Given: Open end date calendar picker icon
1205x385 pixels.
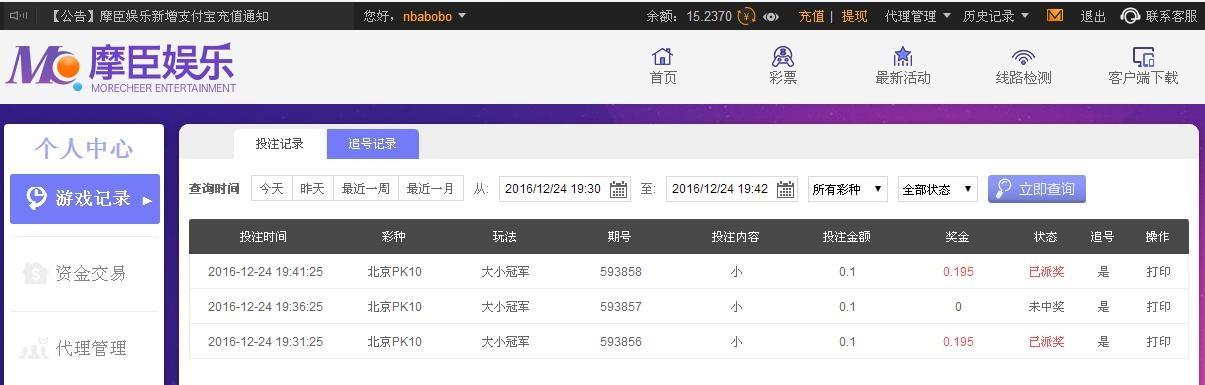Looking at the screenshot, I should pos(786,189).
